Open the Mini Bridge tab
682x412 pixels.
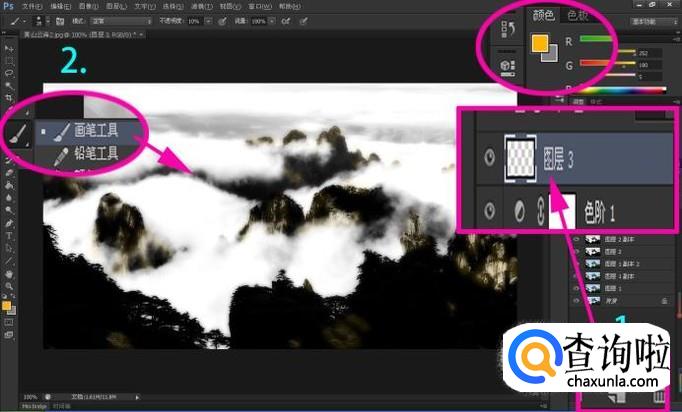point(34,406)
